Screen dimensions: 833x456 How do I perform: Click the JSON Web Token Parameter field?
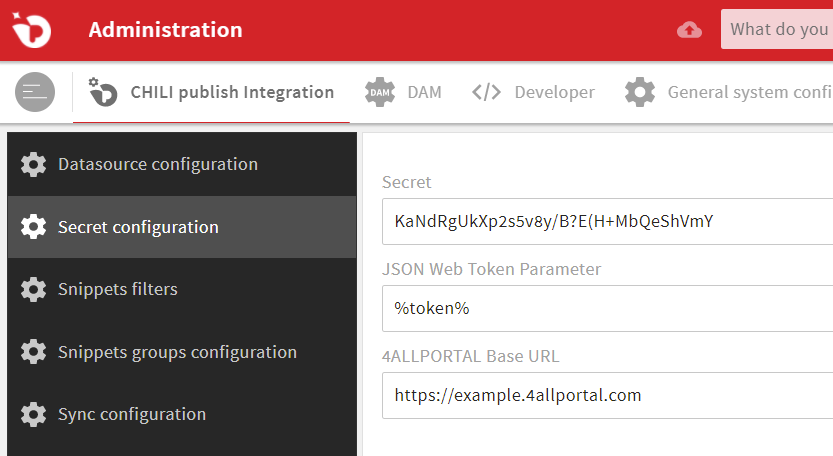click(607, 308)
